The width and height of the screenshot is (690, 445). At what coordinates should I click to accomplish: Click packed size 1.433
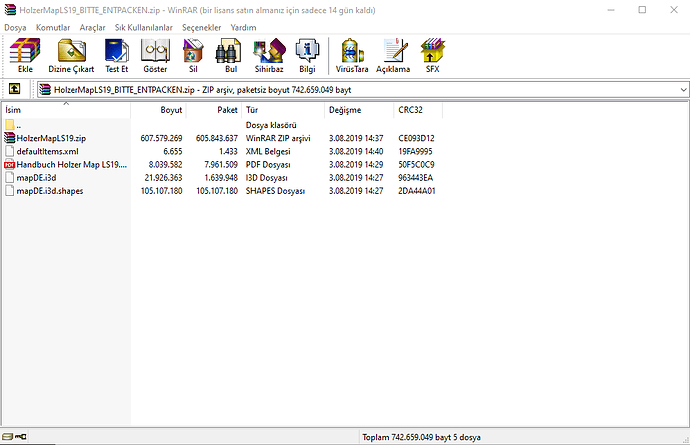228,151
